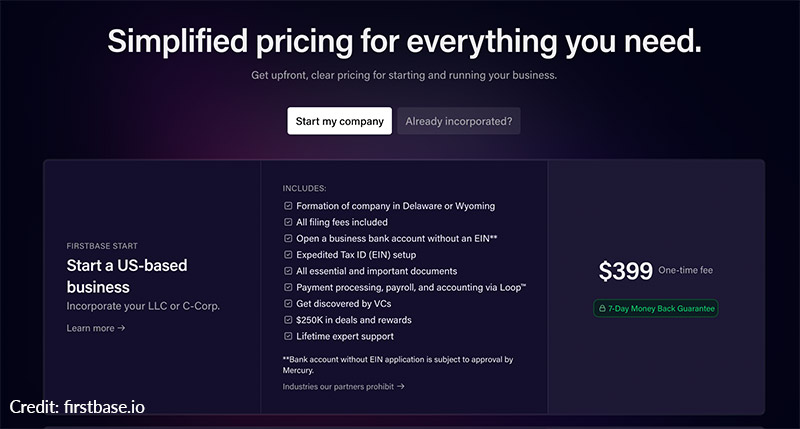The width and height of the screenshot is (800, 429).
Task: Click the FIRSTBASE START plan label
Action: point(102,245)
